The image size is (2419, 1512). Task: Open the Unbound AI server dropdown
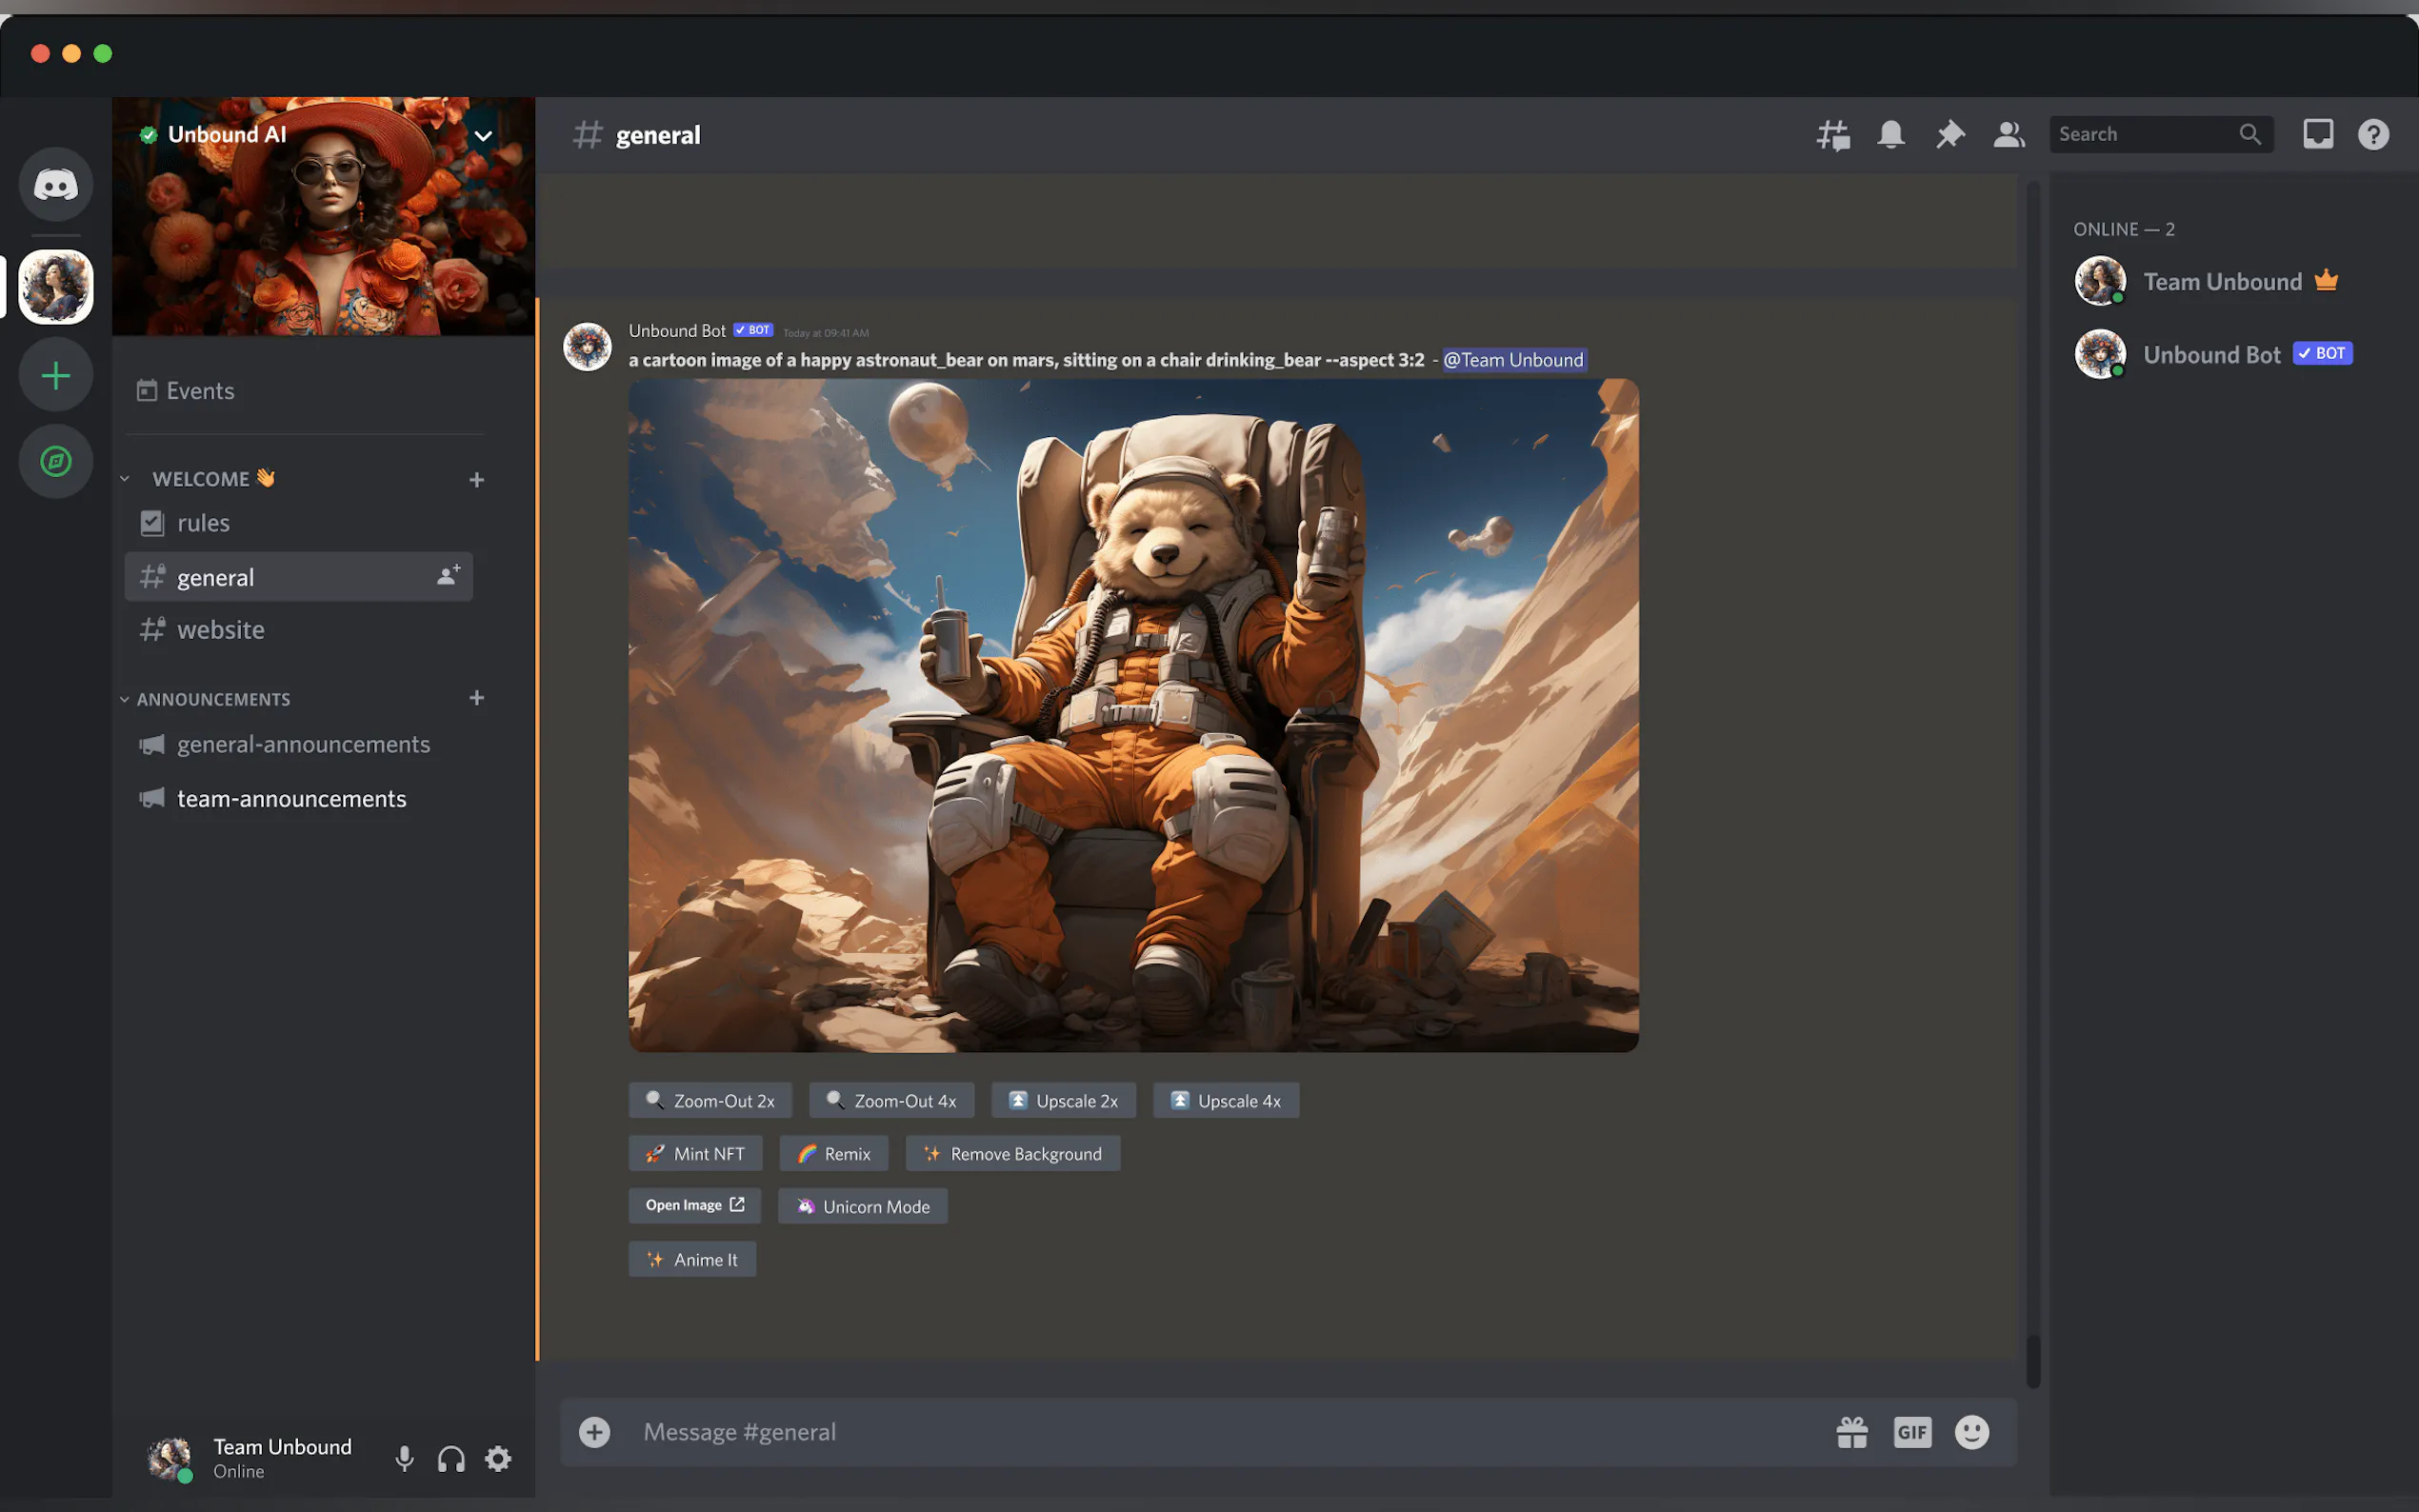point(483,136)
